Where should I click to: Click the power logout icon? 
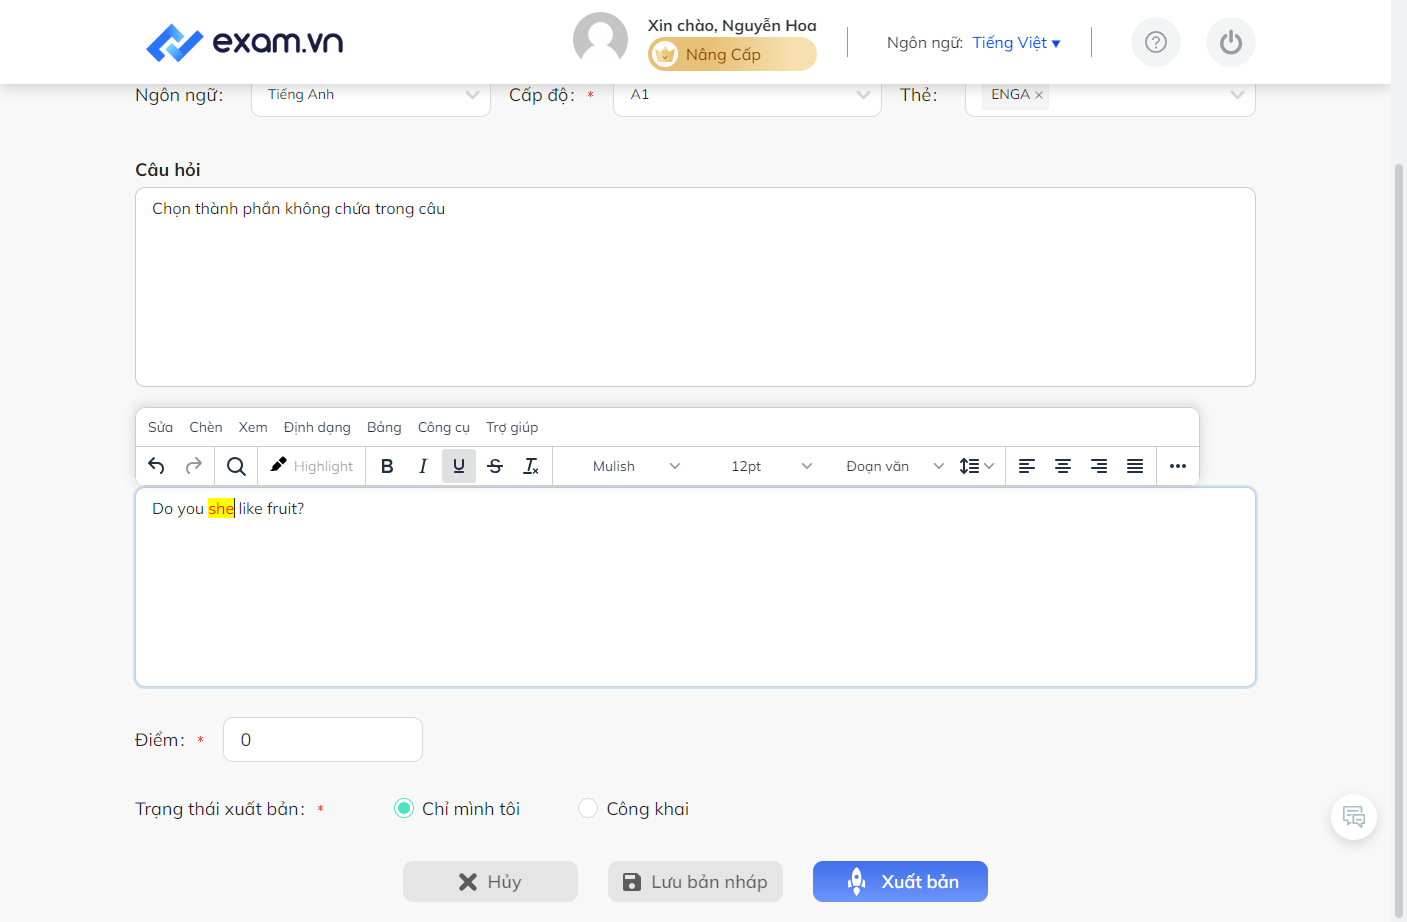point(1231,42)
